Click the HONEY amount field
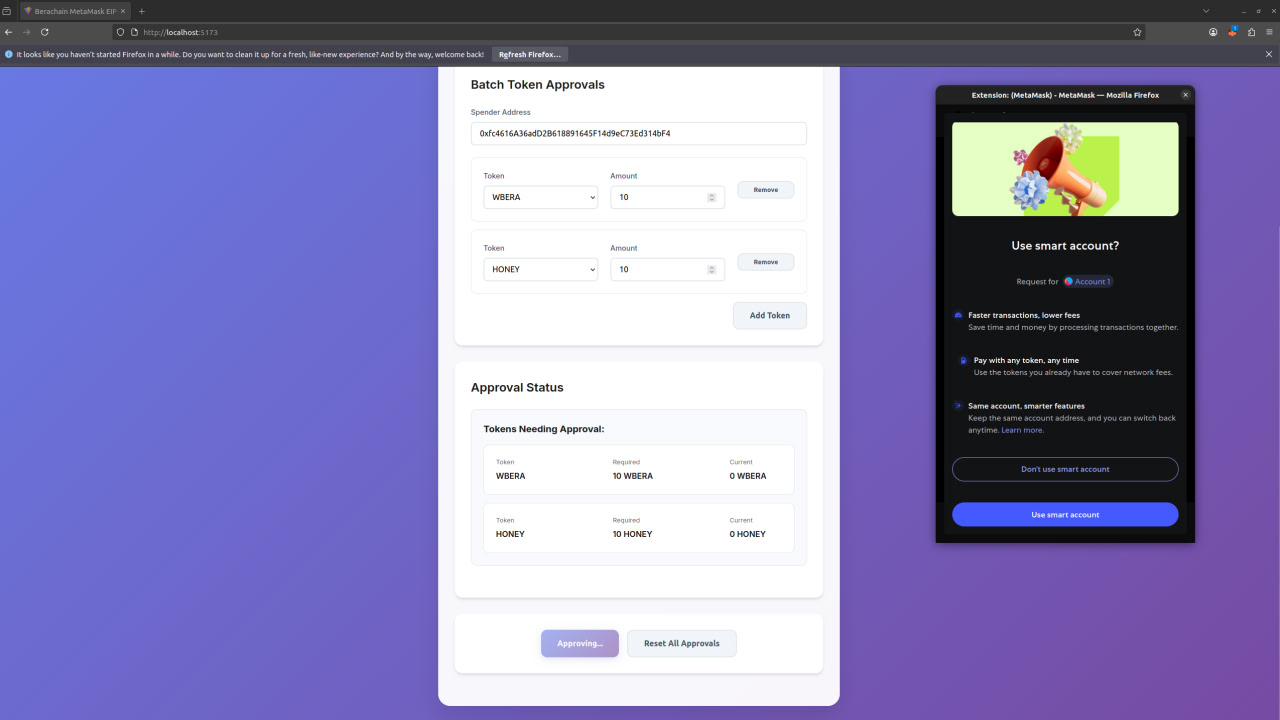This screenshot has height=720, width=1280. pyautogui.click(x=667, y=269)
